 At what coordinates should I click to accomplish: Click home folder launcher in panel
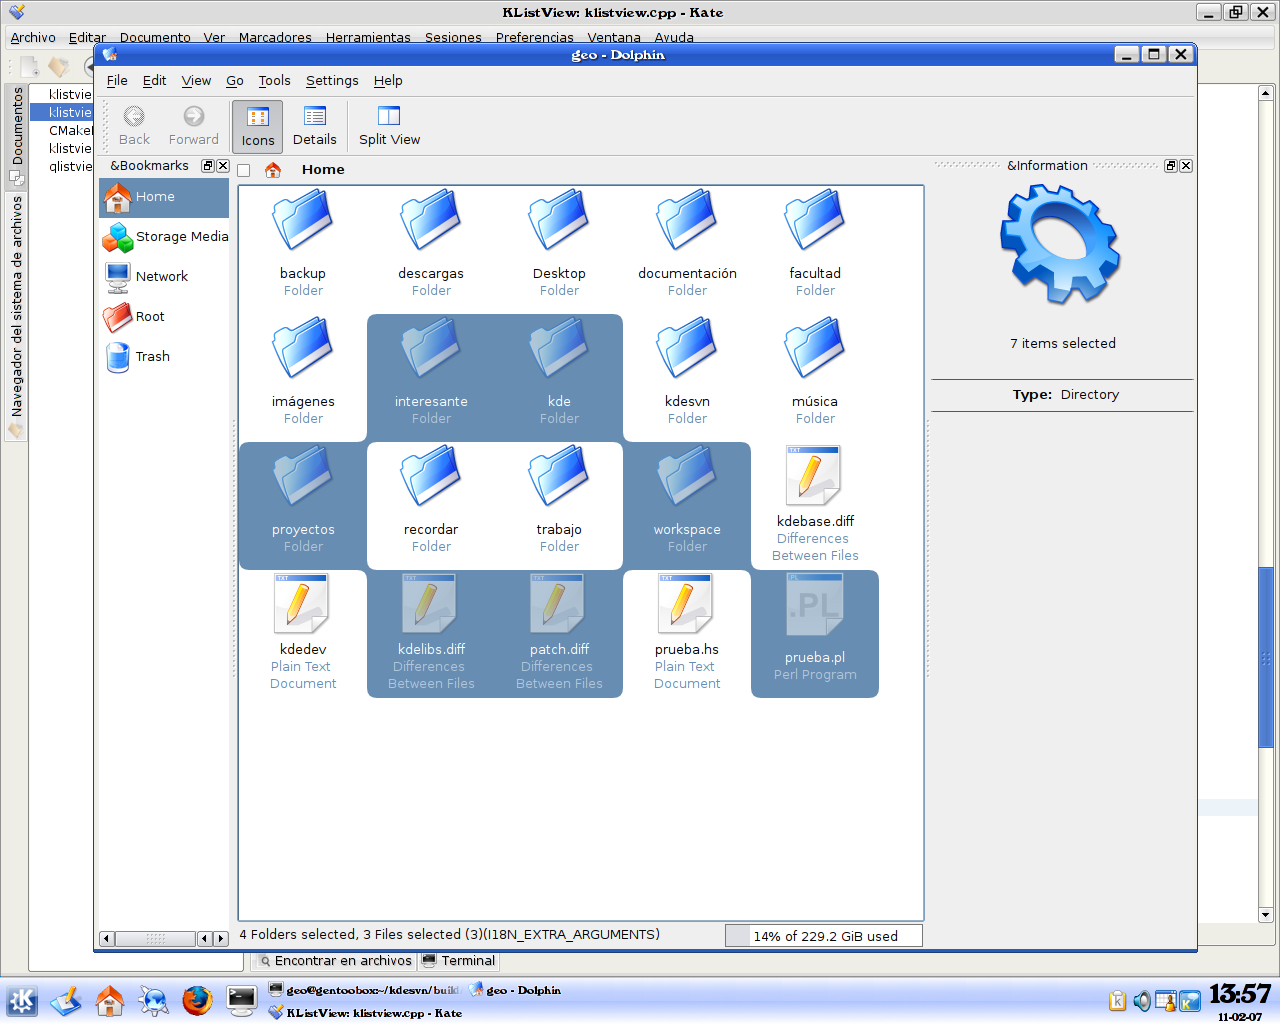(x=110, y=1001)
